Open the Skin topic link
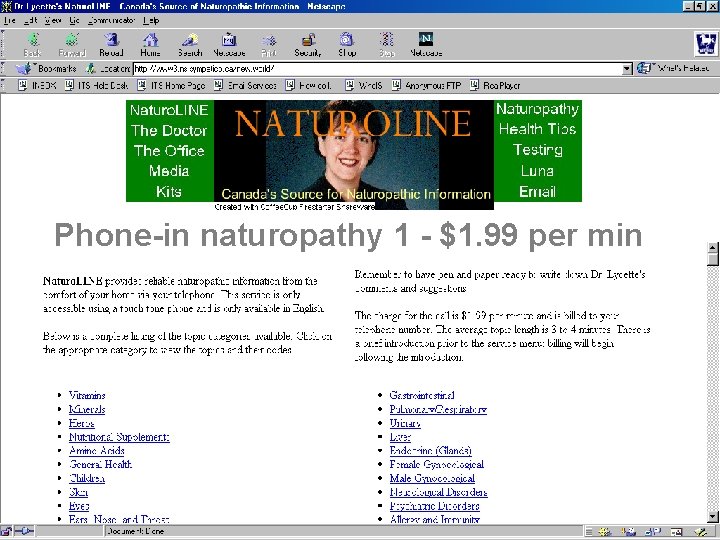This screenshot has height=540, width=720. [79, 492]
